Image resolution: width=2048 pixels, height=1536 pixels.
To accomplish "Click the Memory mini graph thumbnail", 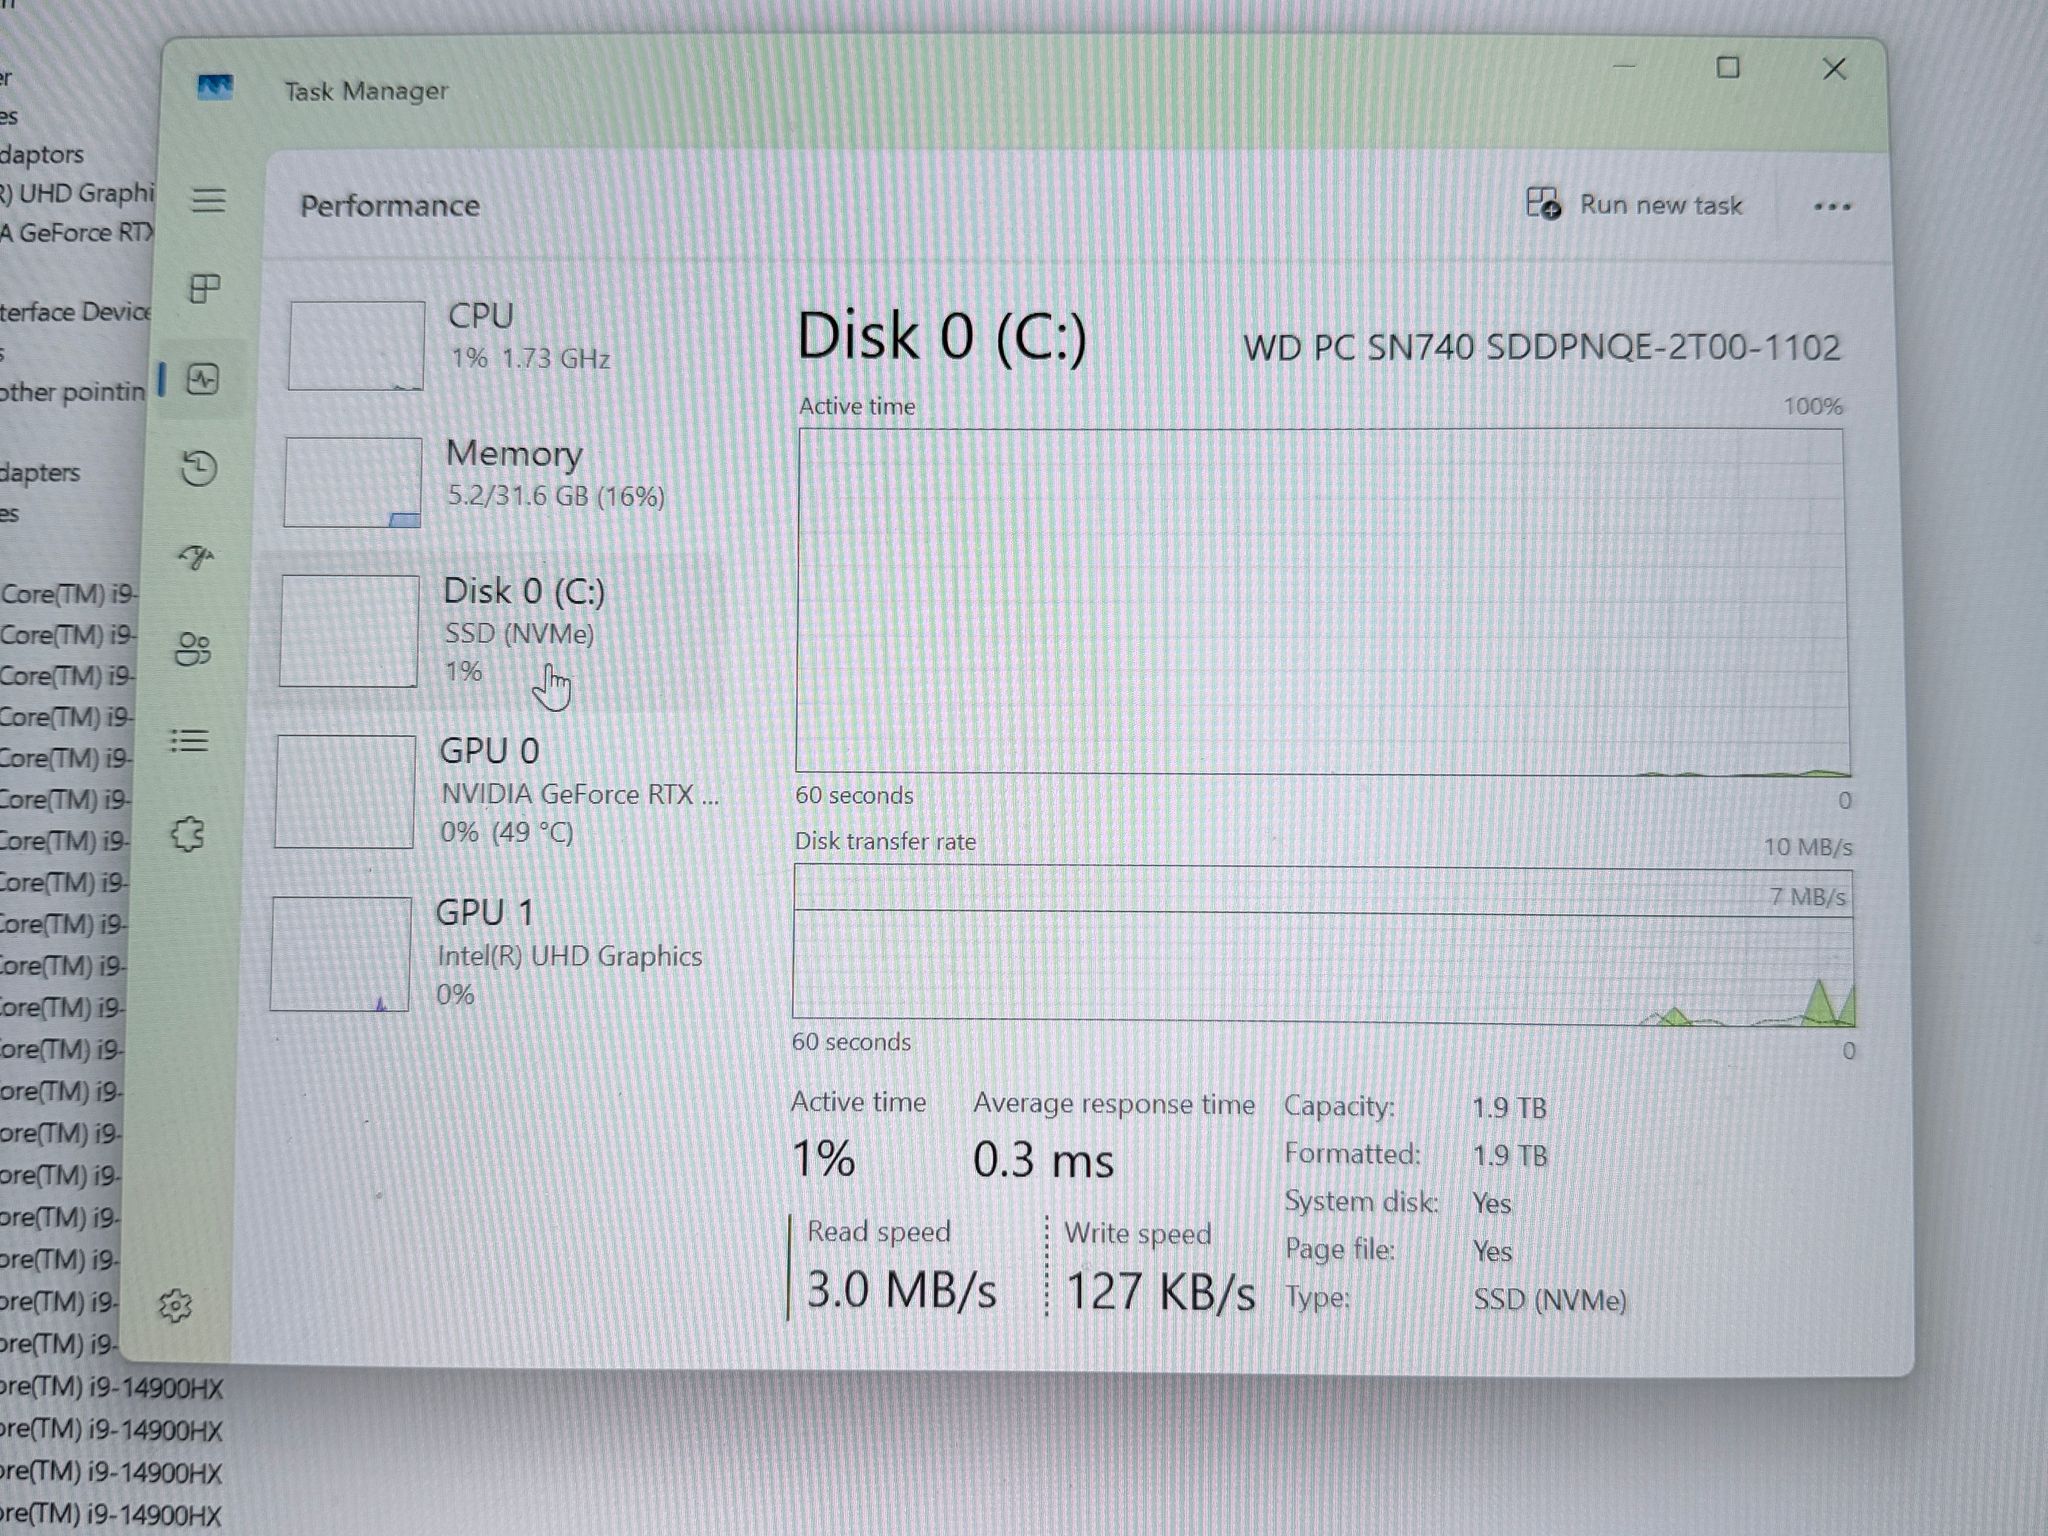I will (x=352, y=482).
